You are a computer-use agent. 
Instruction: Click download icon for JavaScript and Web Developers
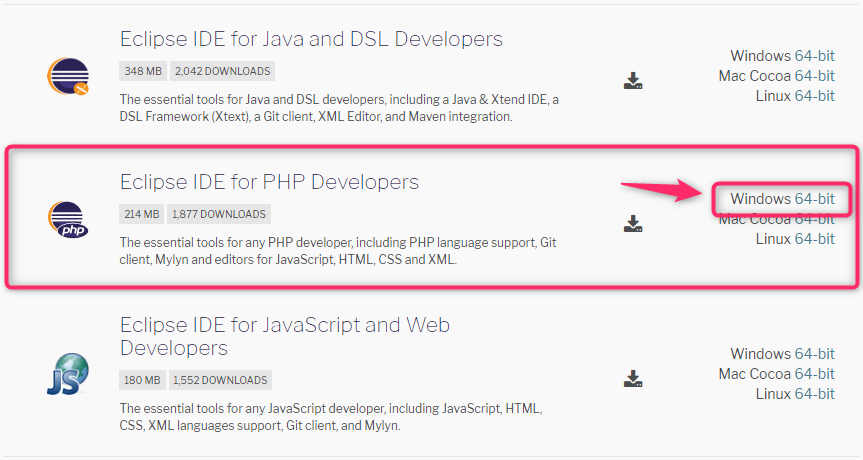pos(633,379)
